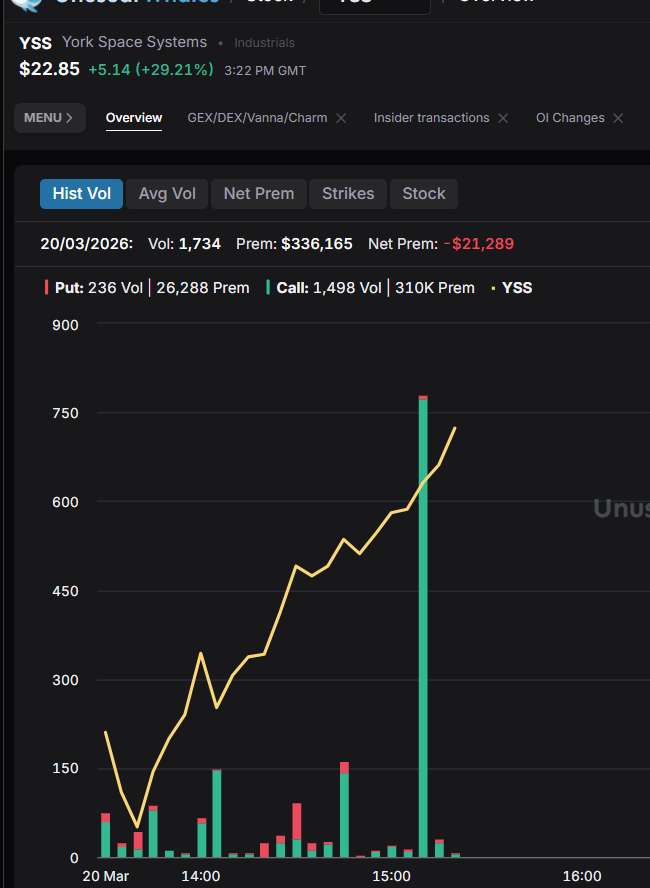Click the 150 y-axis label
The width and height of the screenshot is (650, 888).
click(65, 769)
